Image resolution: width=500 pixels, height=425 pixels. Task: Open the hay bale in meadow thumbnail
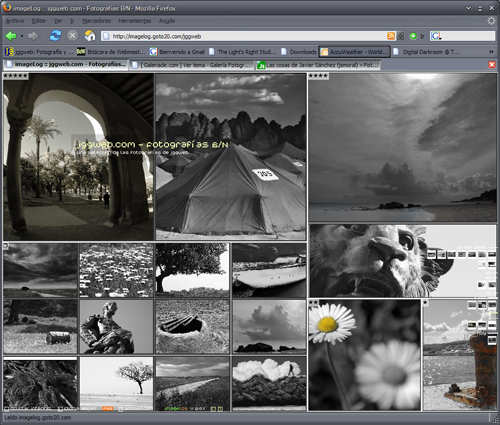(x=40, y=326)
